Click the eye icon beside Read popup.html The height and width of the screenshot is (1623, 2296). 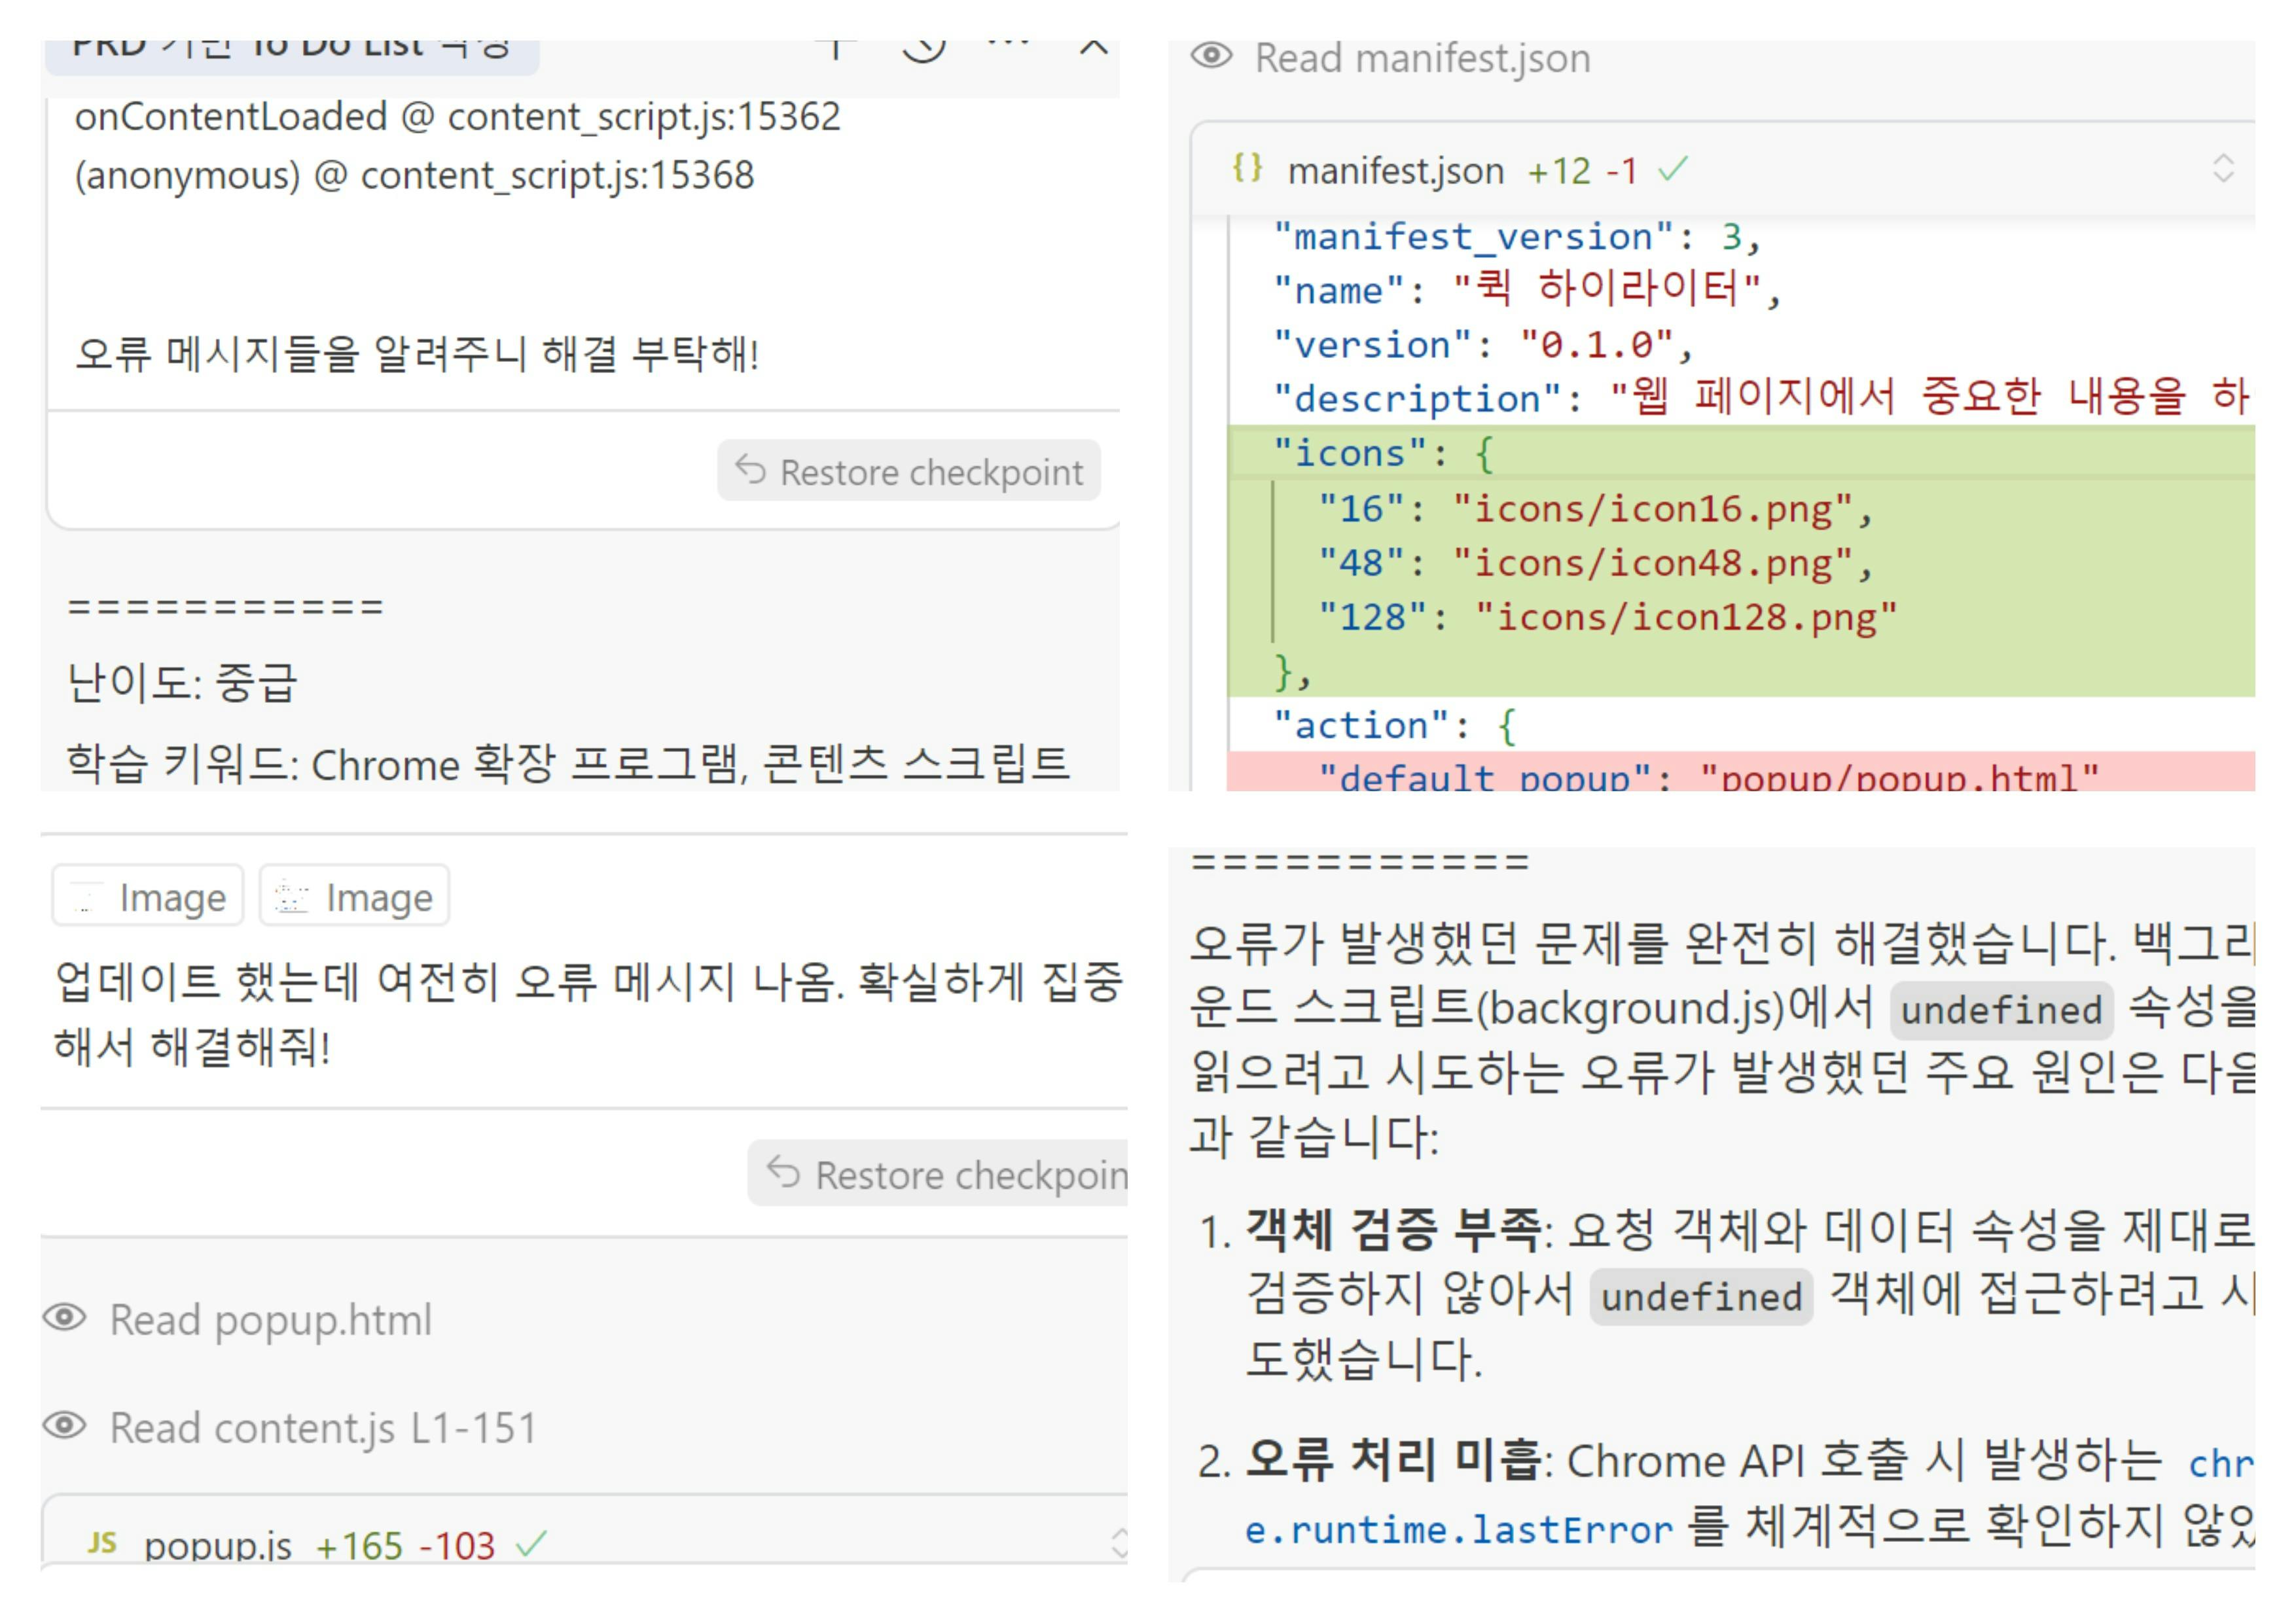click(x=65, y=1318)
